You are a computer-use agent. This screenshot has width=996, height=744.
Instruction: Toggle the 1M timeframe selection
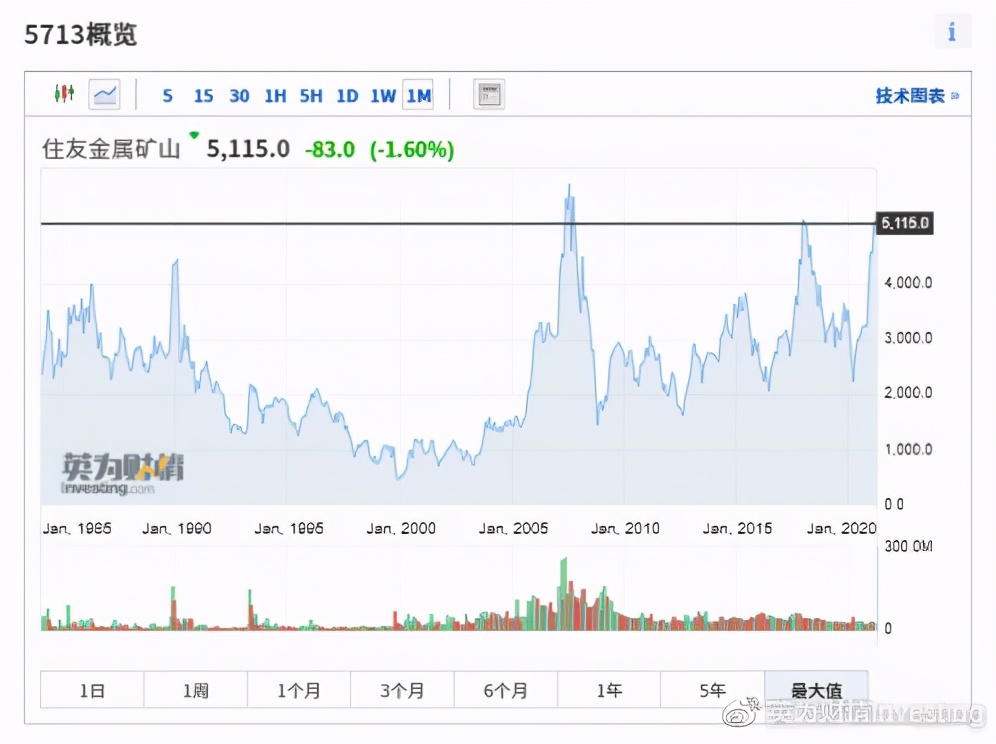click(418, 96)
